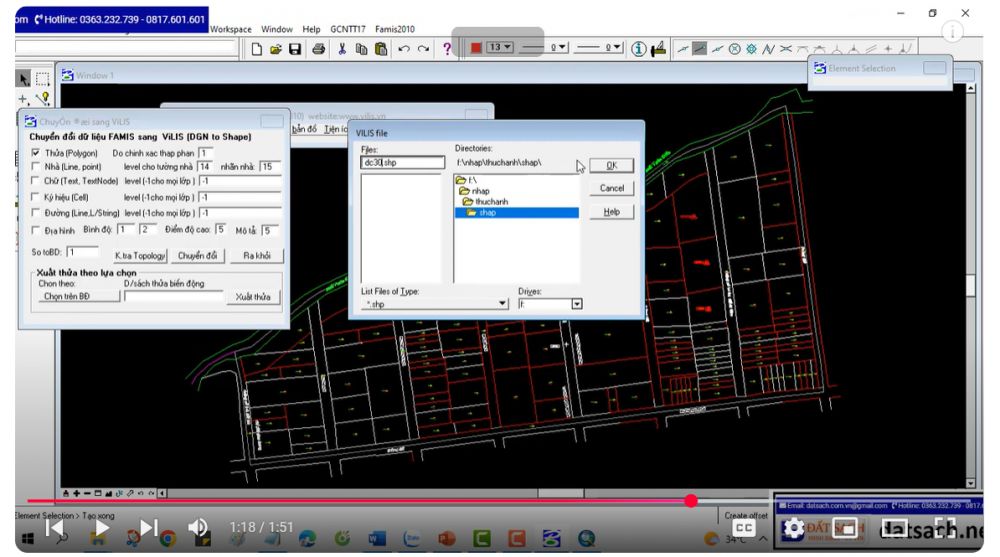
Task: Uncheck the Thửa (Polygon) checkbox
Action: pos(36,152)
